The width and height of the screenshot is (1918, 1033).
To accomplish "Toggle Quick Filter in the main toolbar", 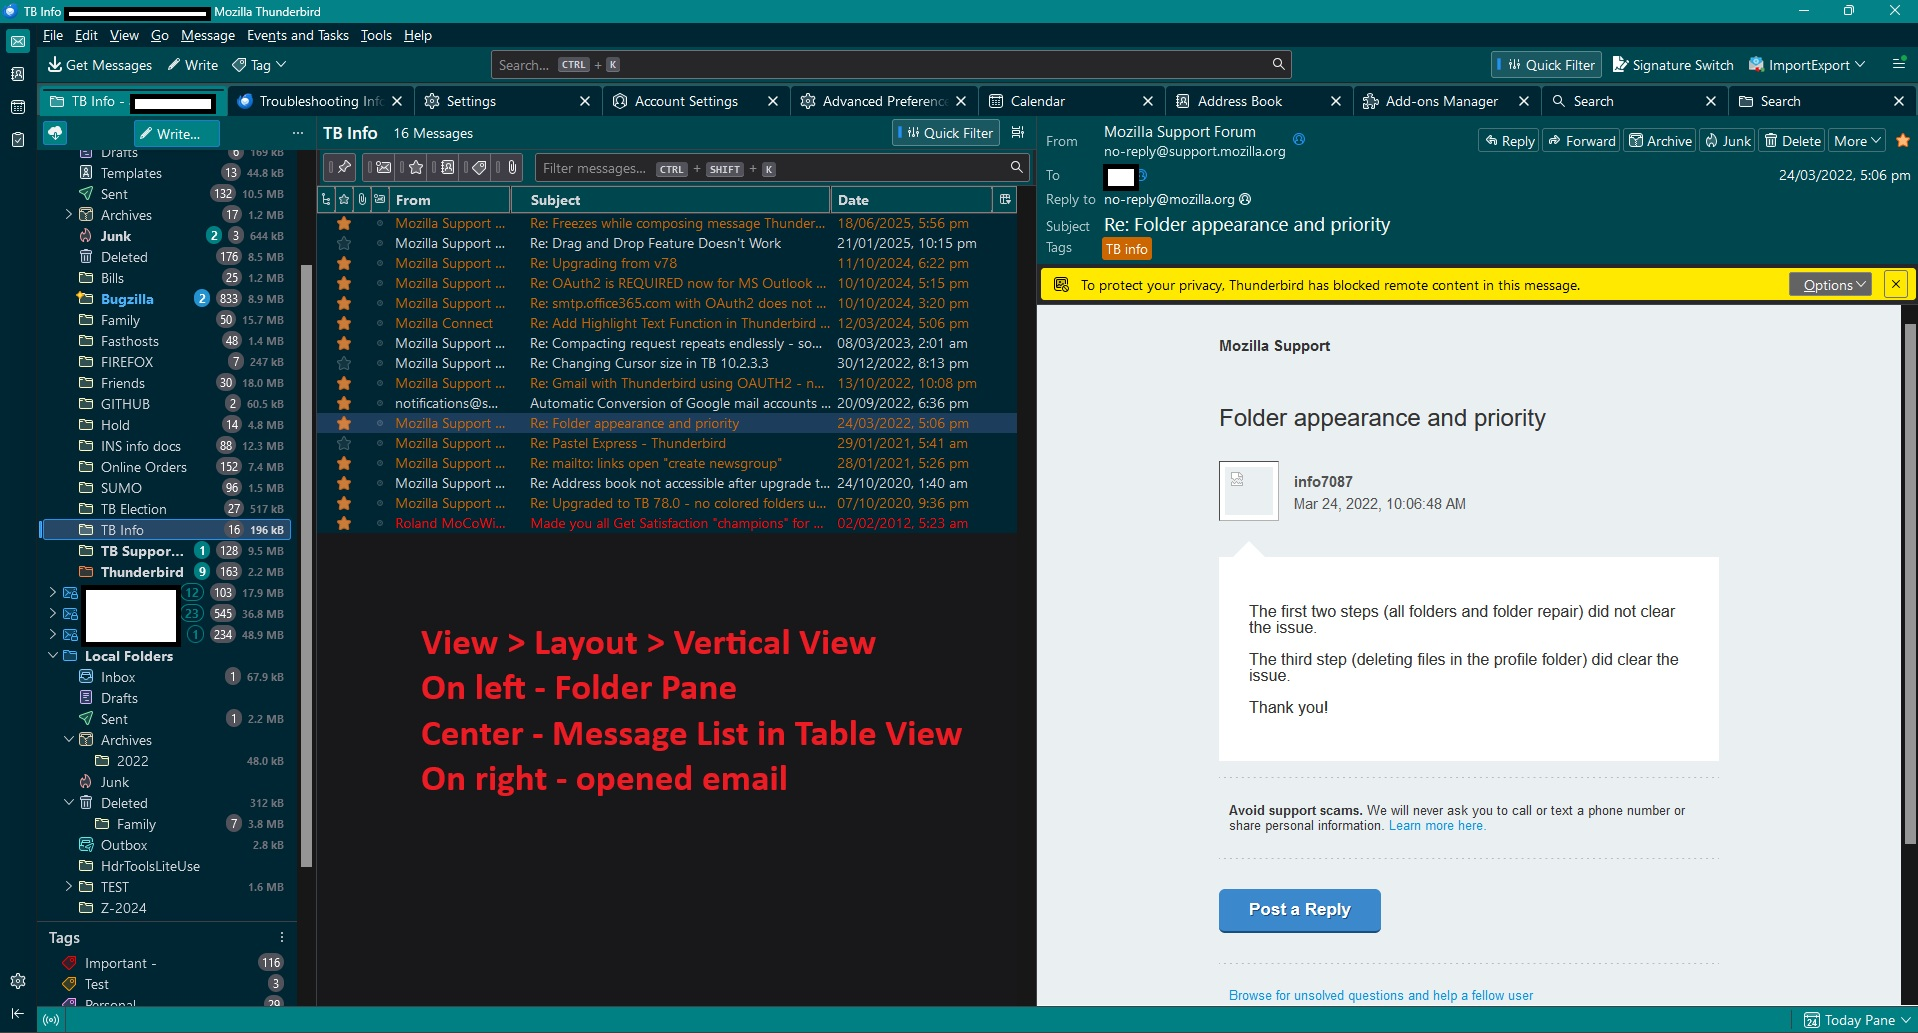I will coord(1546,65).
